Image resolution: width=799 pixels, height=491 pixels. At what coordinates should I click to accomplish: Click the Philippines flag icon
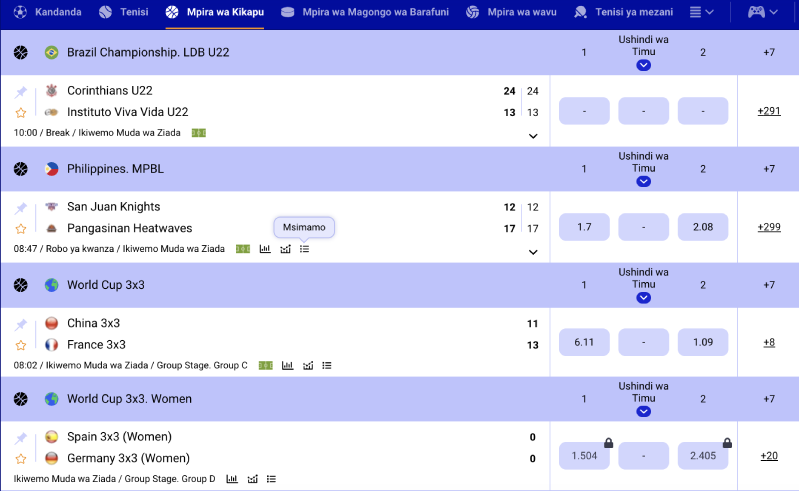51,169
